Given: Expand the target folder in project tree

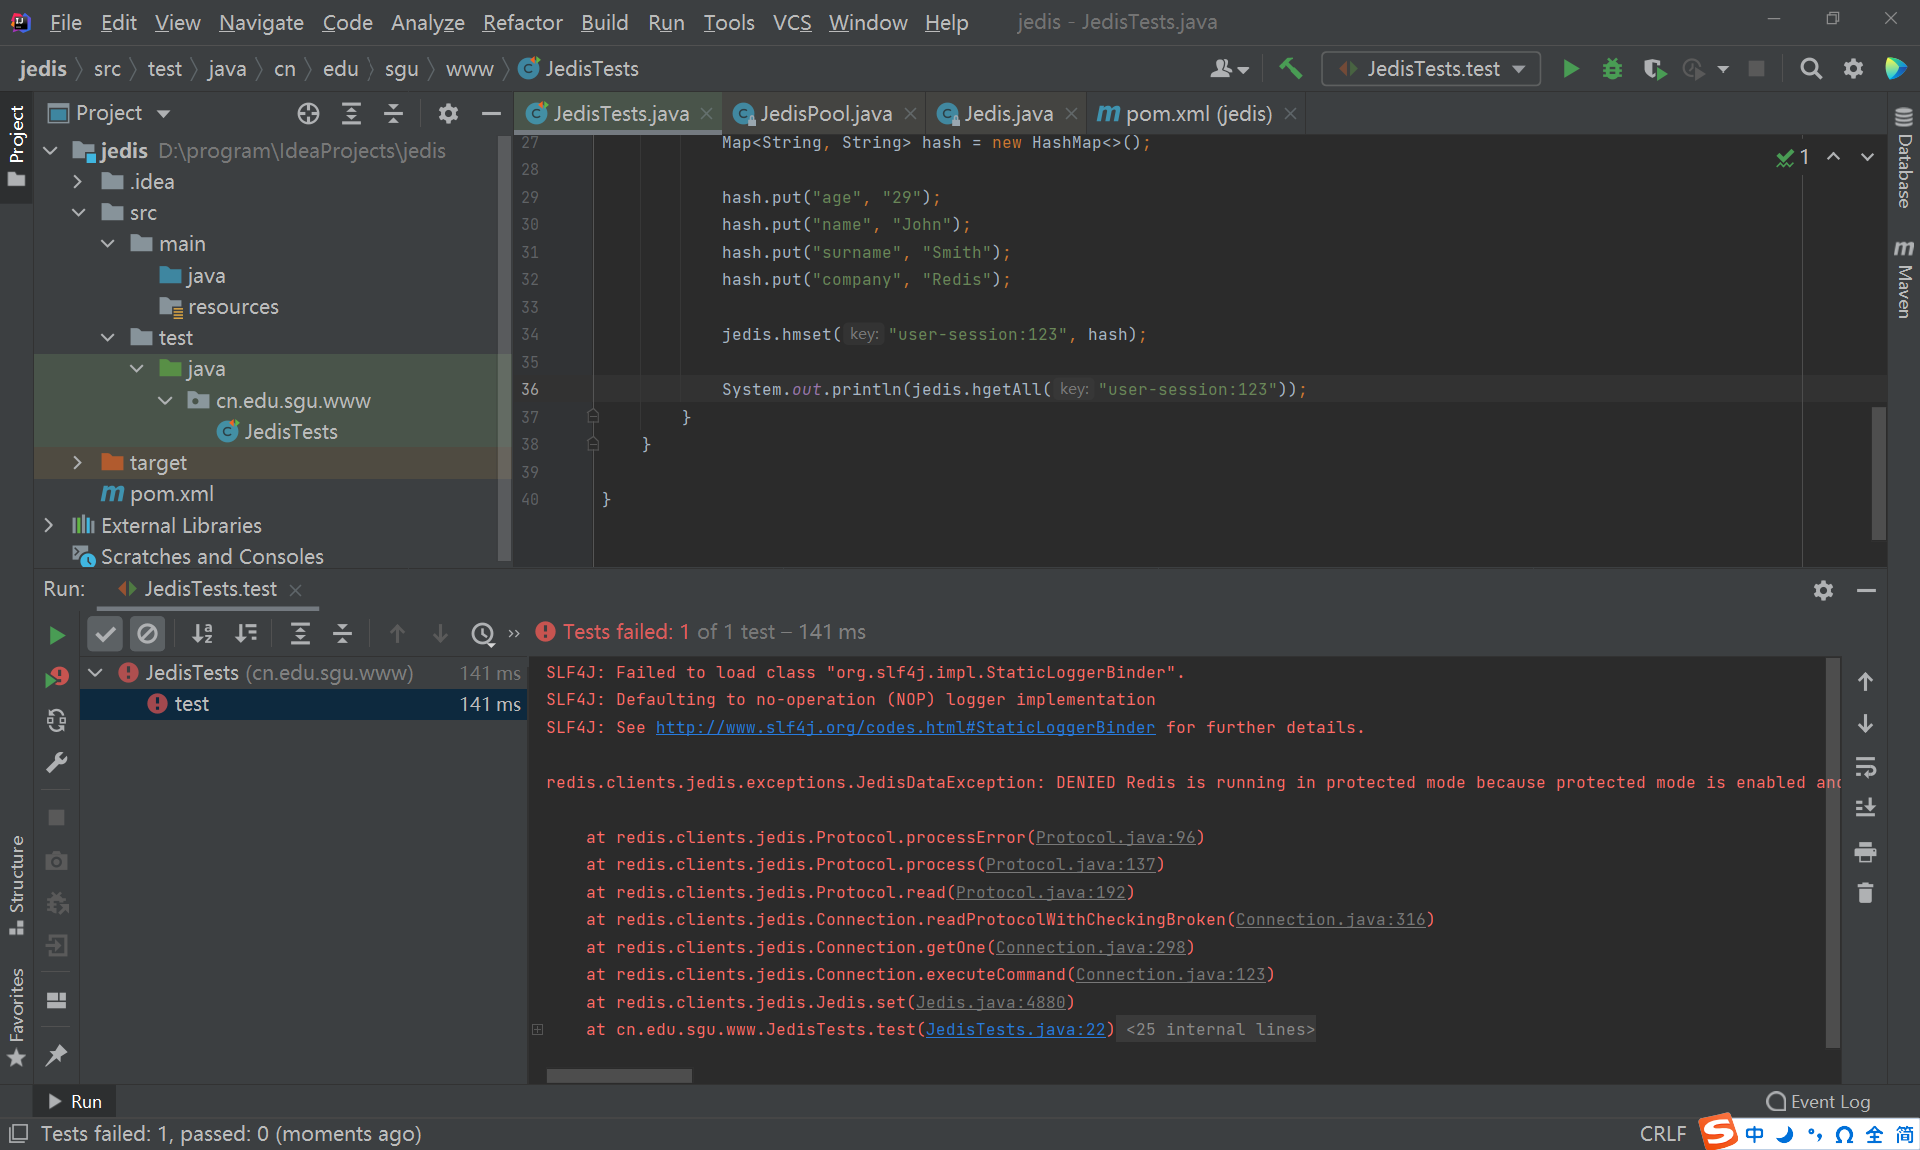Looking at the screenshot, I should coord(78,463).
